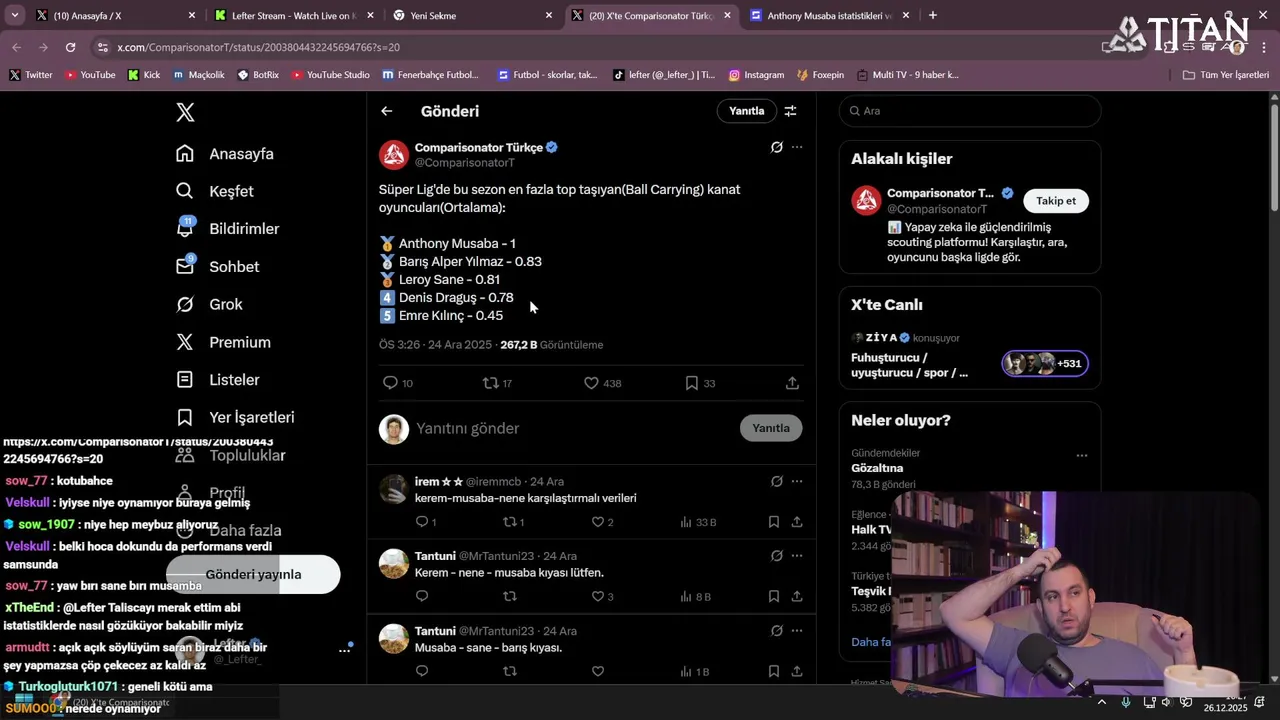This screenshot has height=720, width=1280.
Task: Open Comparisonator Türkçe profile avatar
Action: [x=394, y=155]
